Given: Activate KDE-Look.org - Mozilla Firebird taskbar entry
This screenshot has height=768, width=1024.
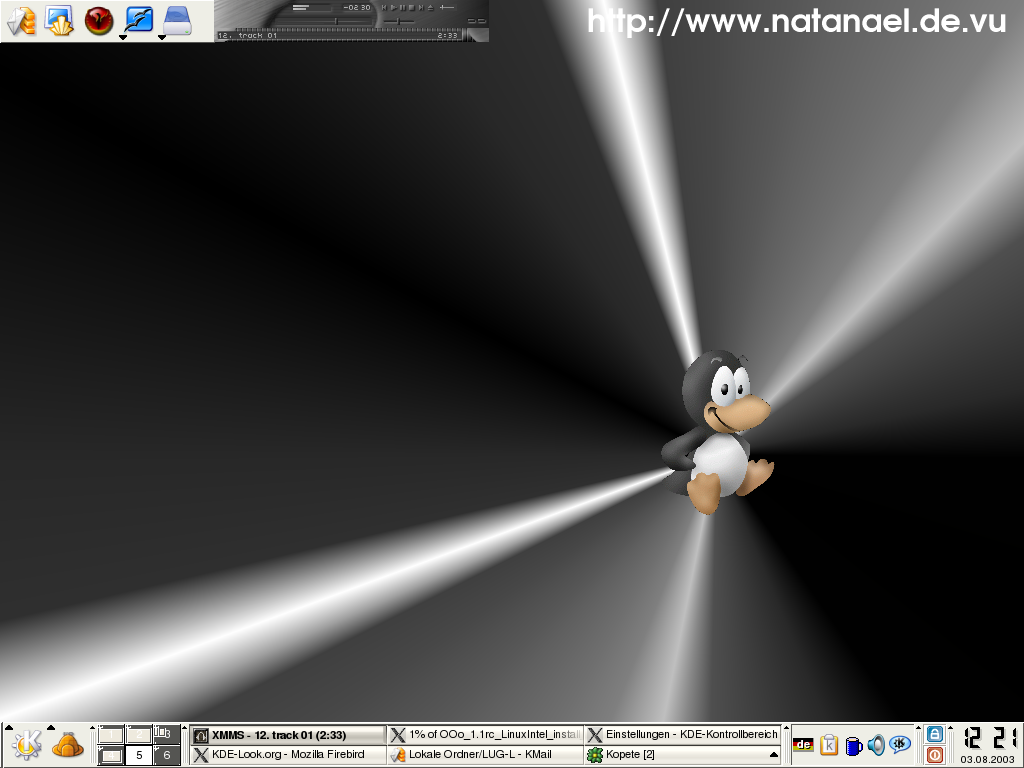Looking at the screenshot, I should click(x=288, y=754).
